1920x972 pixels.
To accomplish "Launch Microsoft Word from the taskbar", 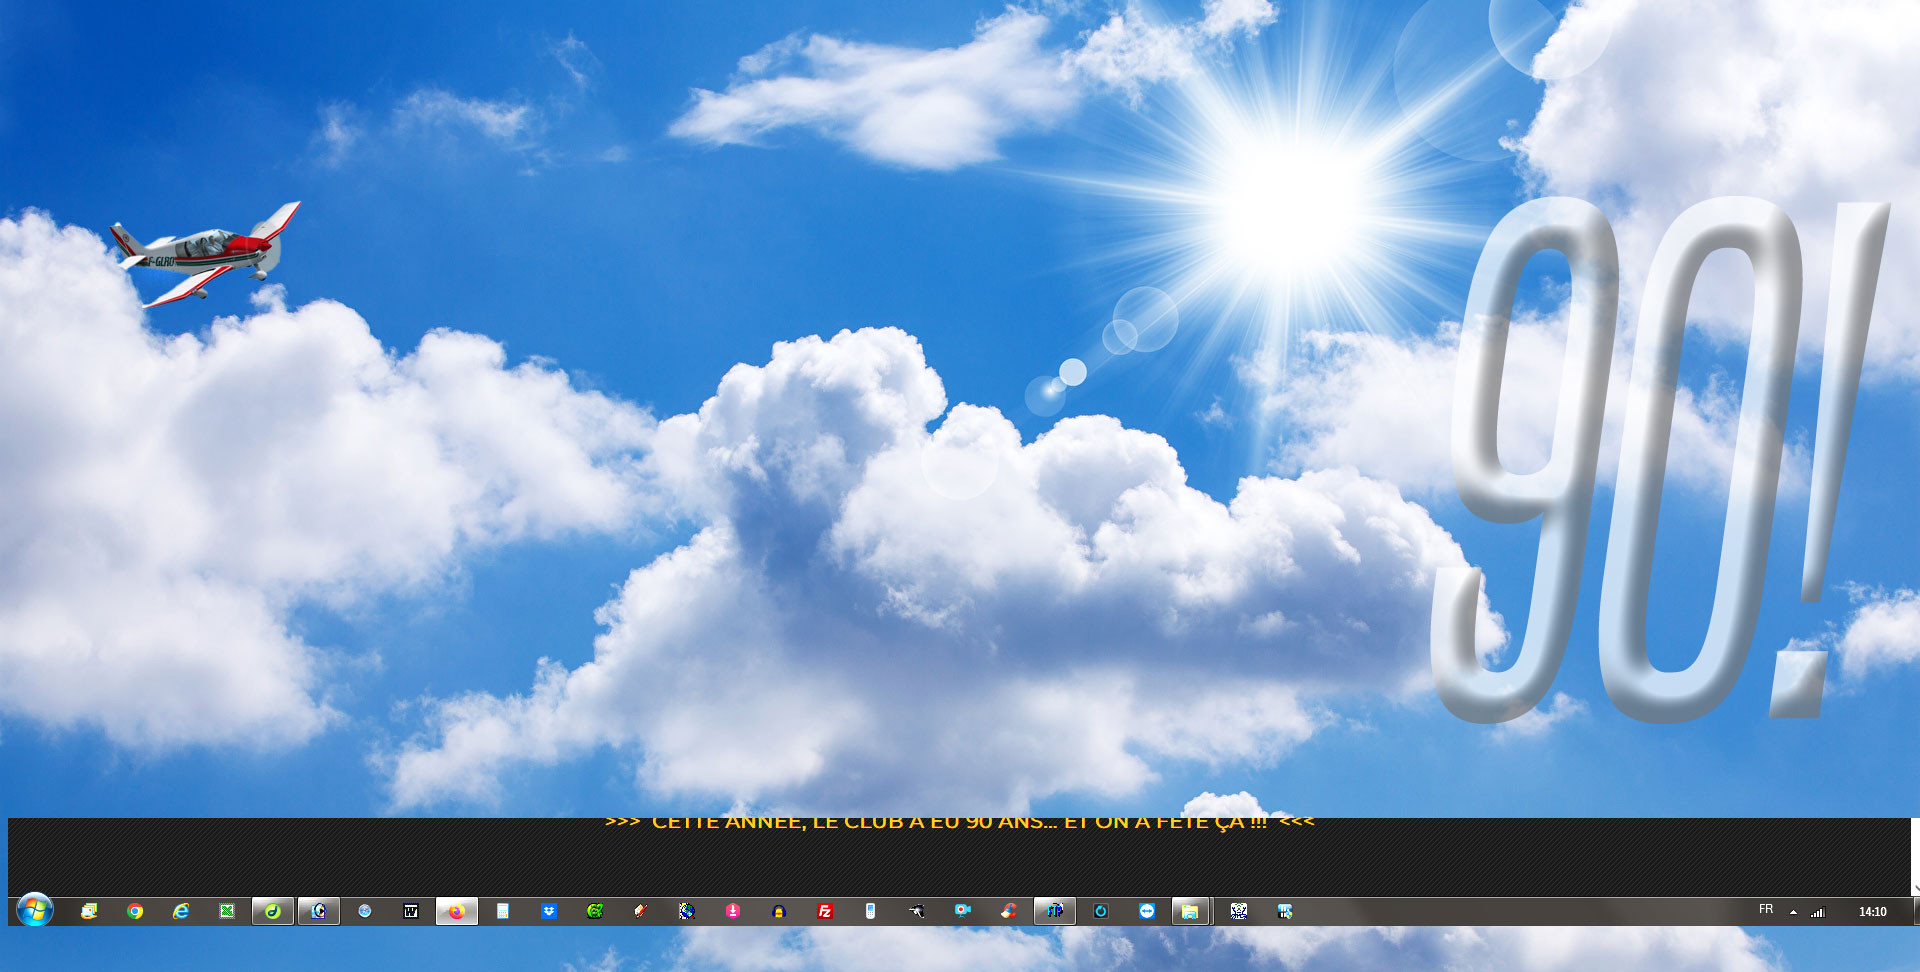I will click(411, 911).
